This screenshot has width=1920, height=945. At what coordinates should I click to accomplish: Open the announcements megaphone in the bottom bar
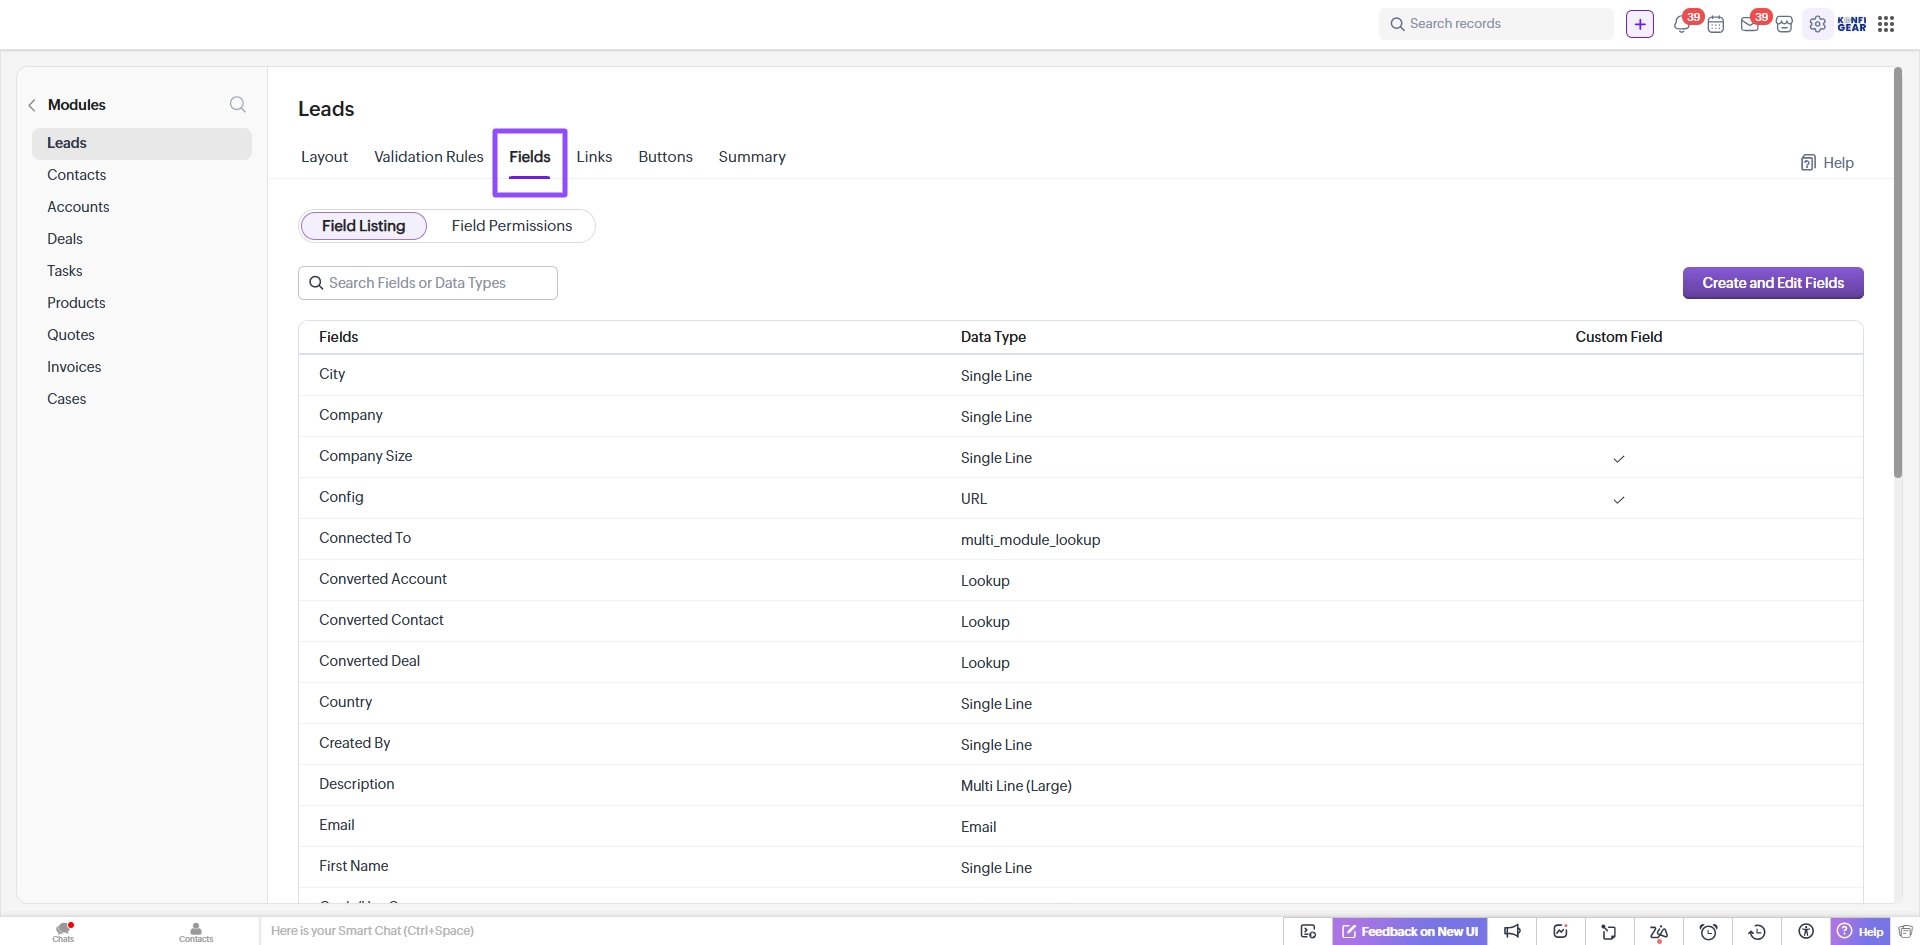[x=1511, y=930]
